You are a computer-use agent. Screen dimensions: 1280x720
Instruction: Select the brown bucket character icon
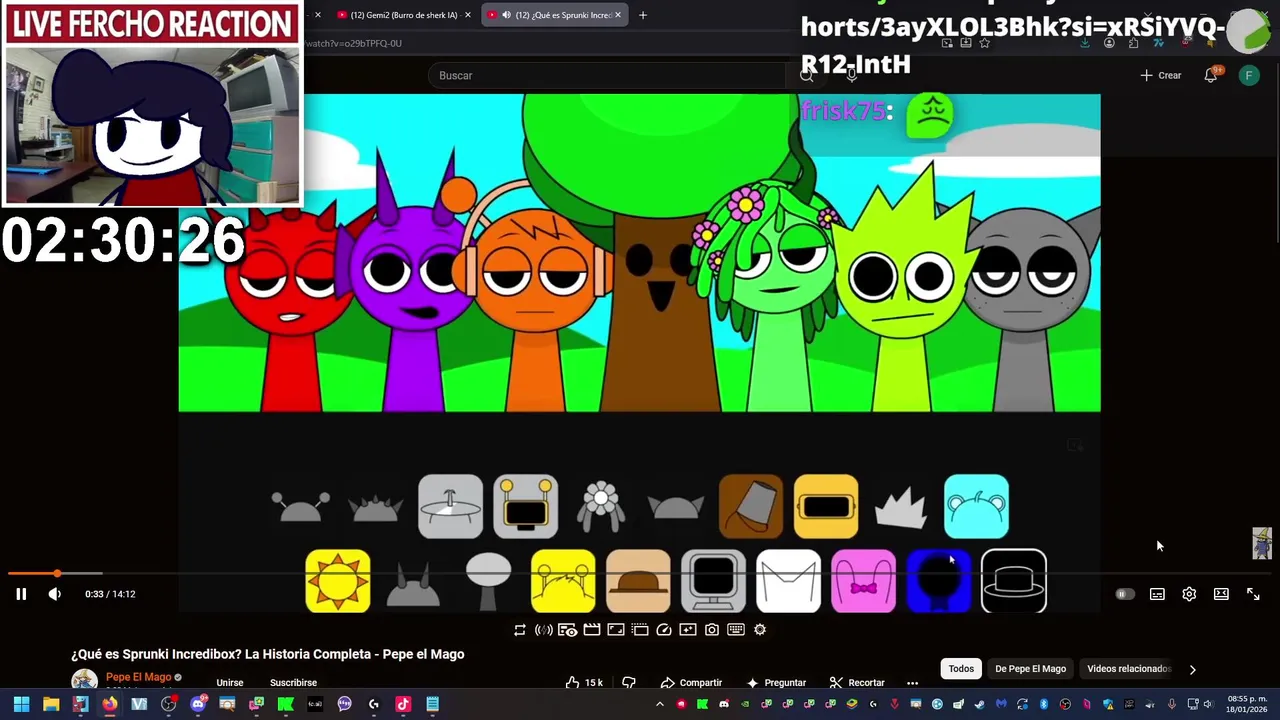tap(751, 506)
